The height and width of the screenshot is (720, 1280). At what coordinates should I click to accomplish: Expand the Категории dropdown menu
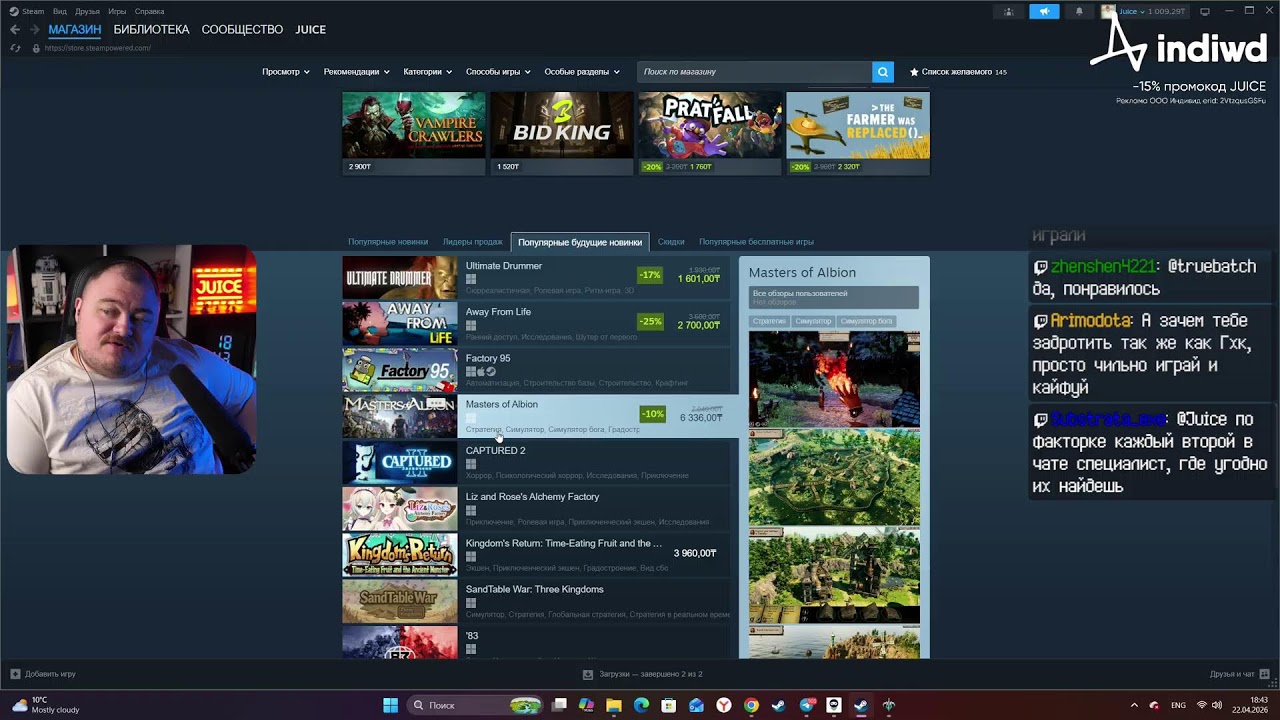pyautogui.click(x=427, y=72)
